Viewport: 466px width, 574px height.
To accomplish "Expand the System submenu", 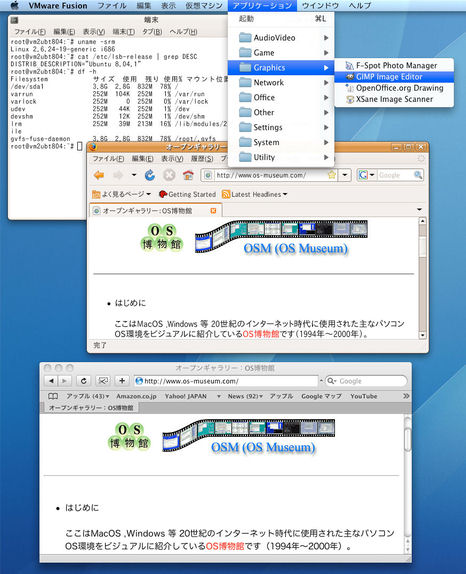I will pos(281,142).
